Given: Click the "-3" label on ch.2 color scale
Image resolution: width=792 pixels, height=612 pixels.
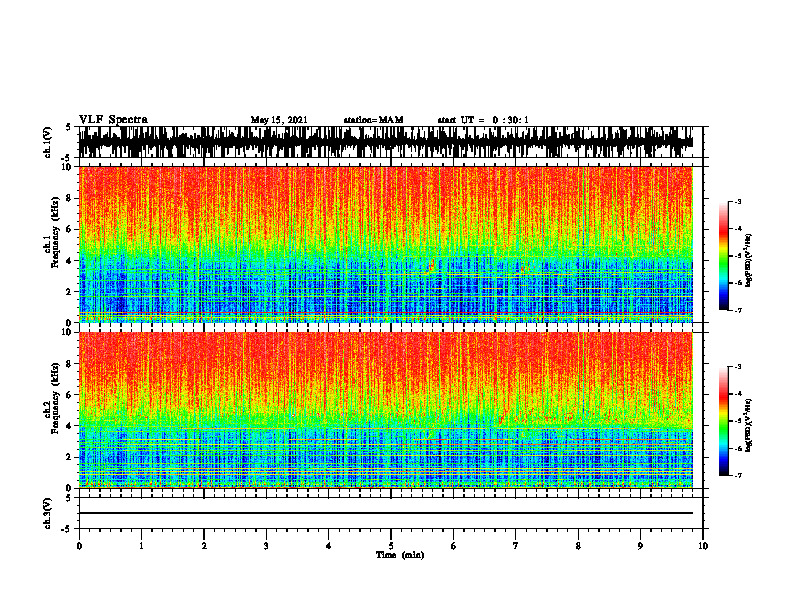Looking at the screenshot, I should tap(738, 367).
